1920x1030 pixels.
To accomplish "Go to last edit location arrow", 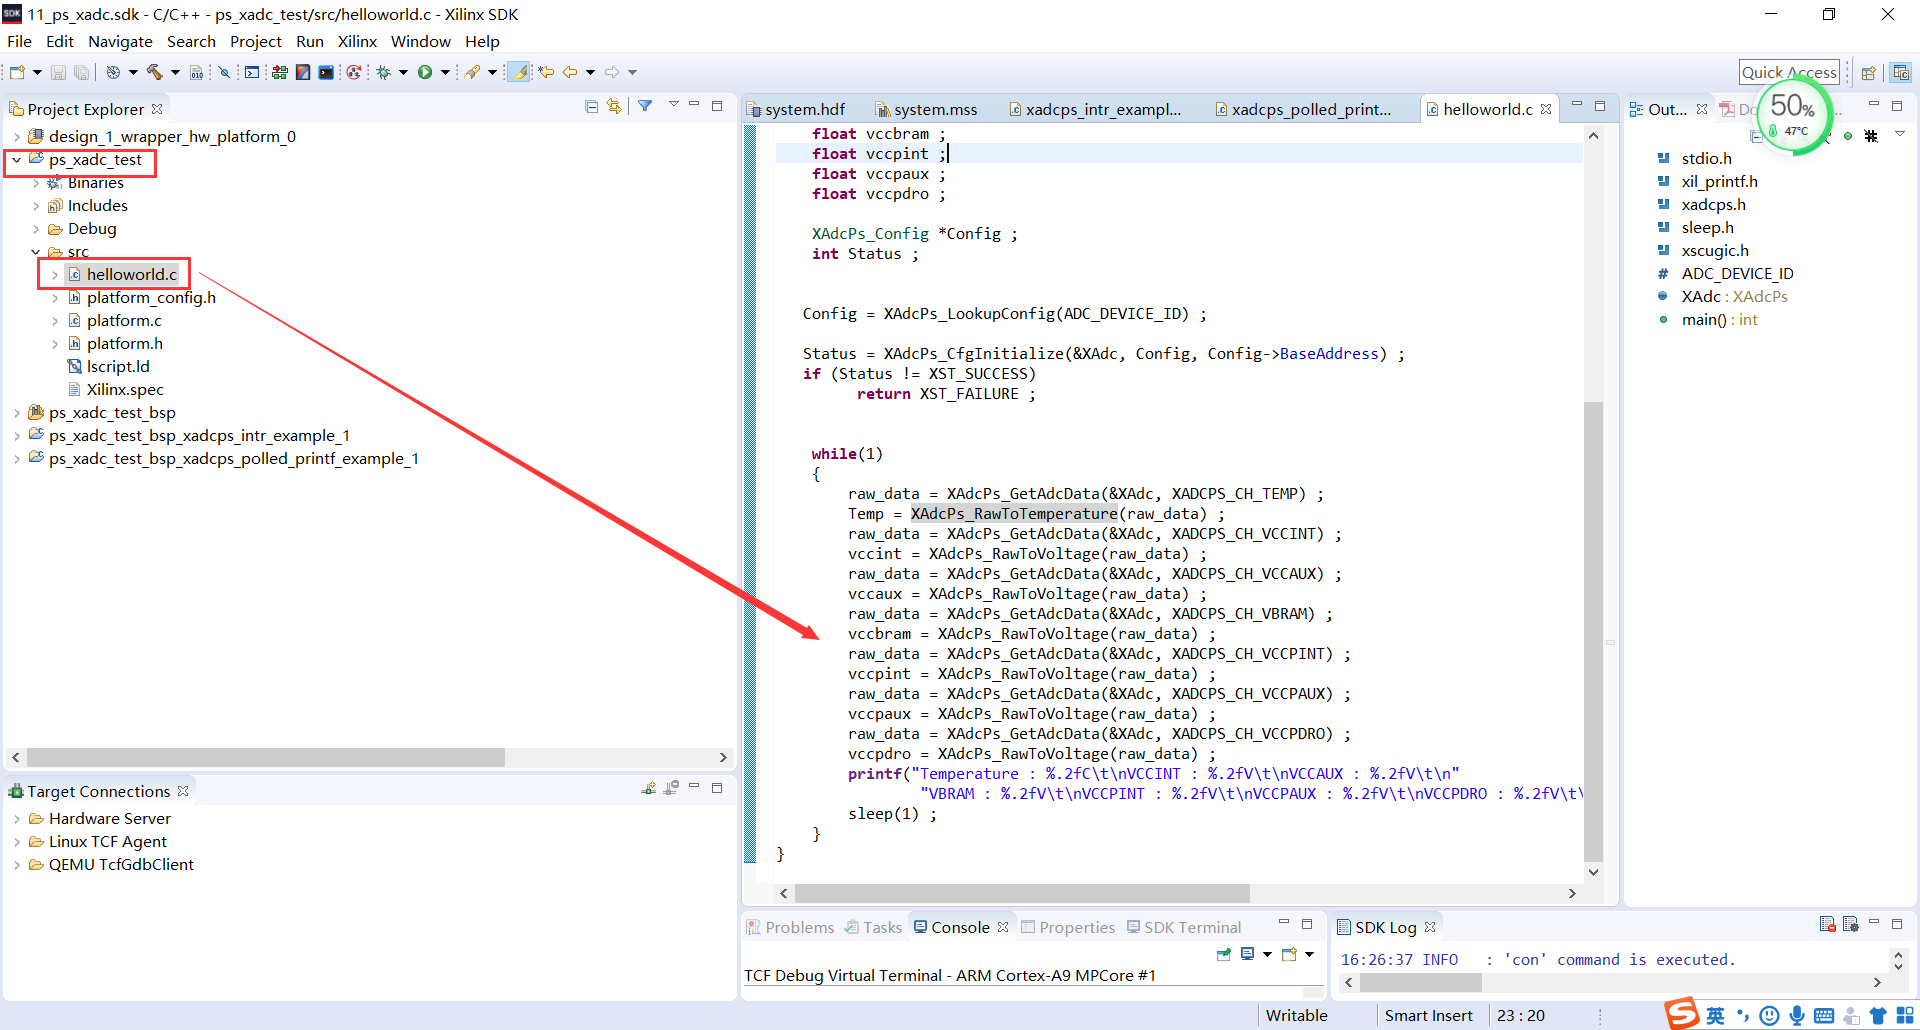I will click(x=546, y=72).
